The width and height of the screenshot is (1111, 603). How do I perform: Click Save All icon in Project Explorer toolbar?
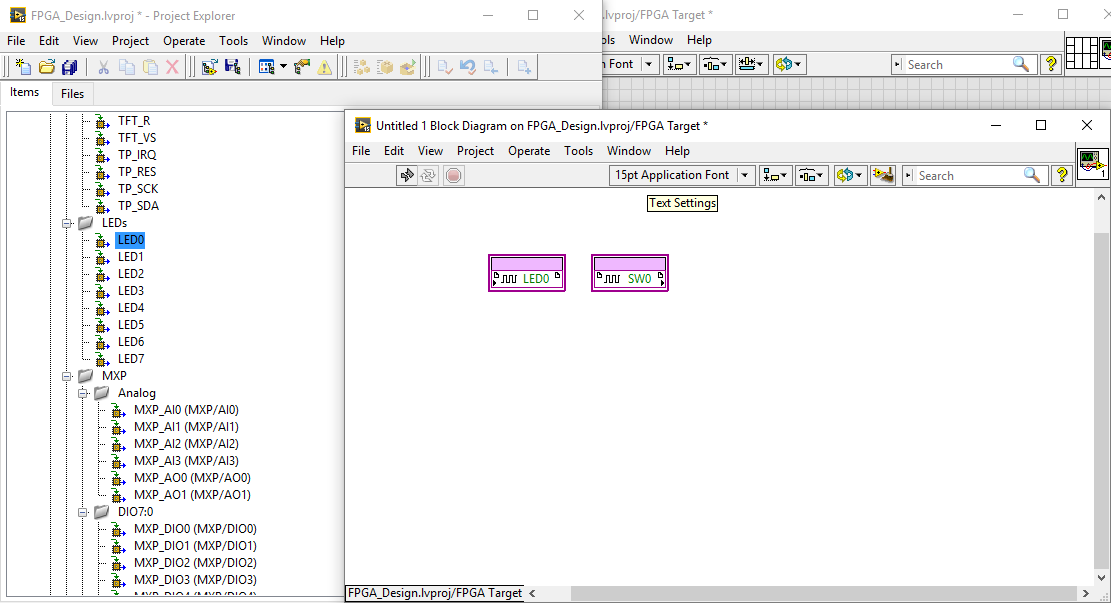pos(69,67)
